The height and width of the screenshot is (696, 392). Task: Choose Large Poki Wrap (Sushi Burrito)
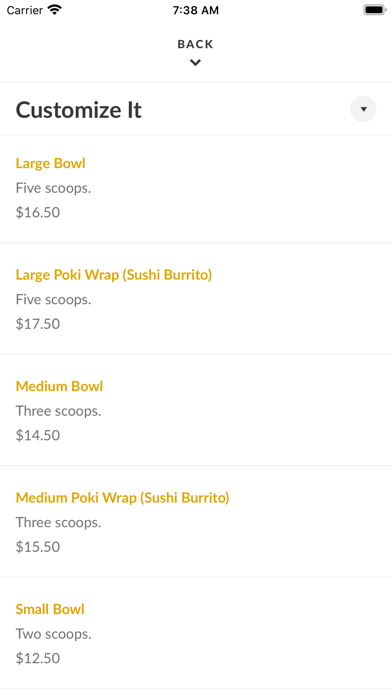tap(196, 299)
